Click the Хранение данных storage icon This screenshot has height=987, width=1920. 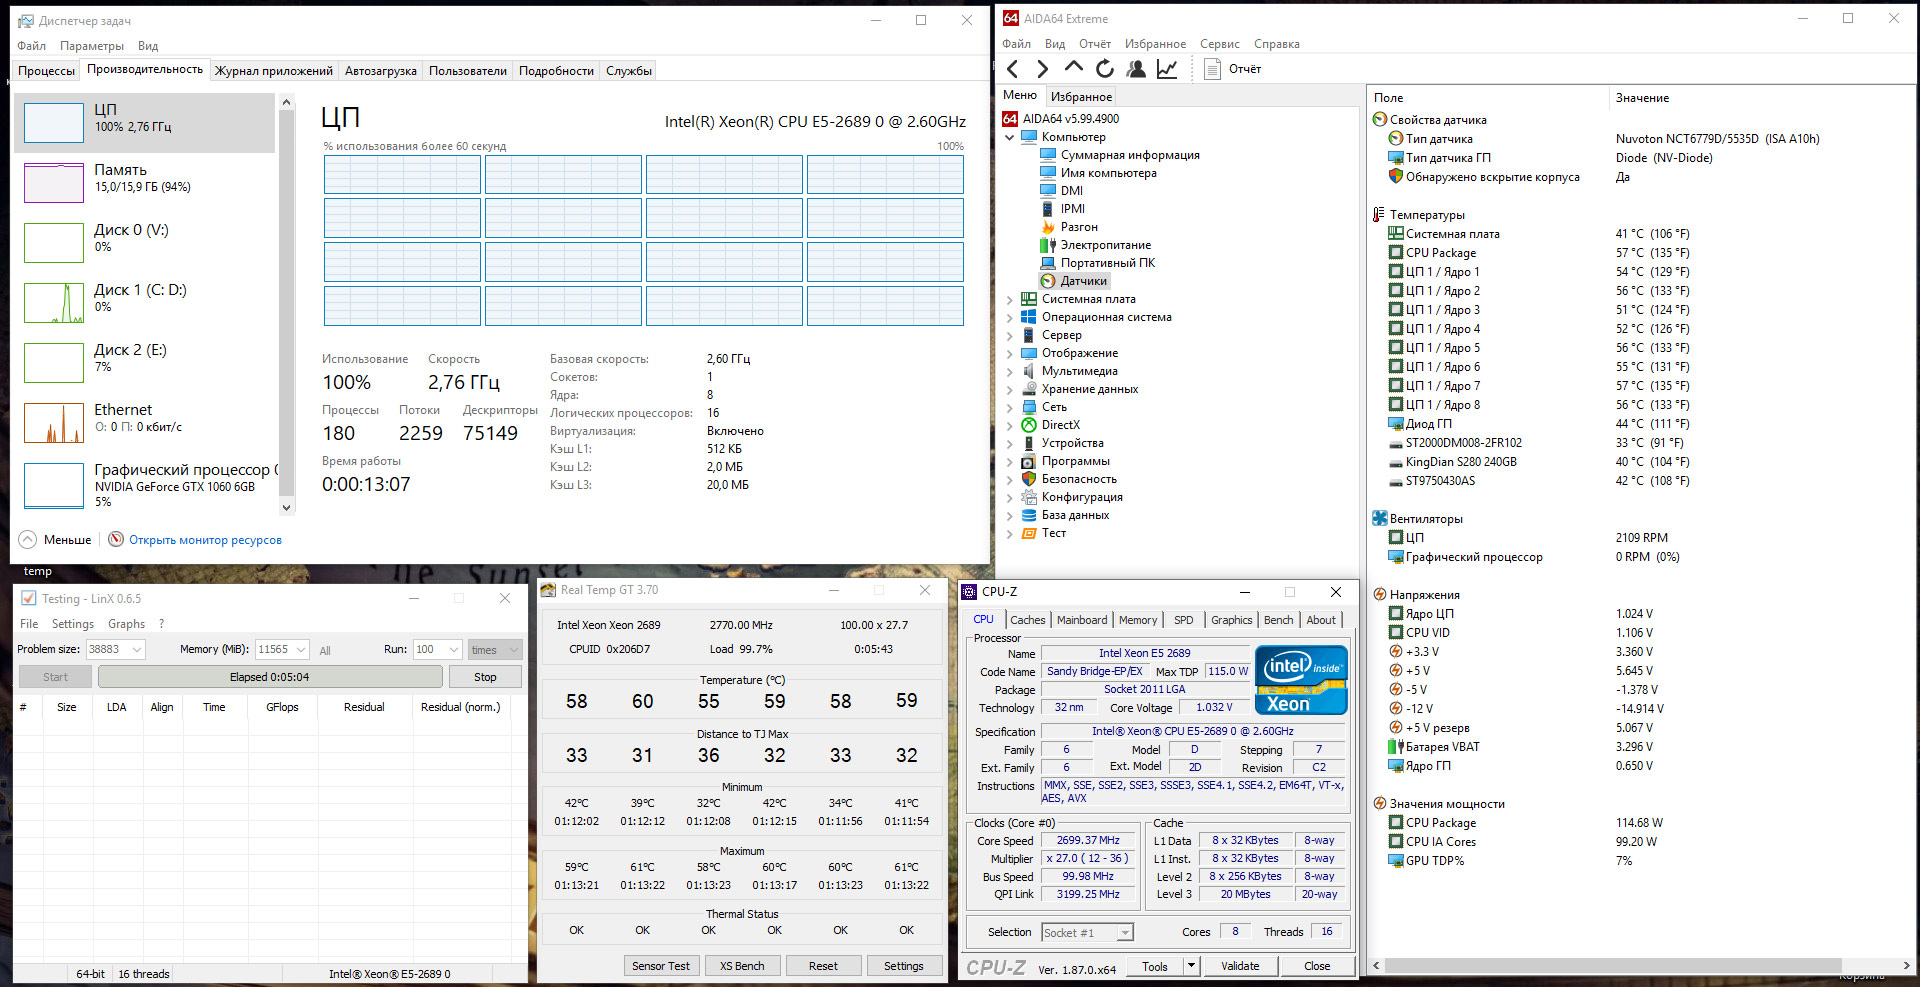point(1029,389)
